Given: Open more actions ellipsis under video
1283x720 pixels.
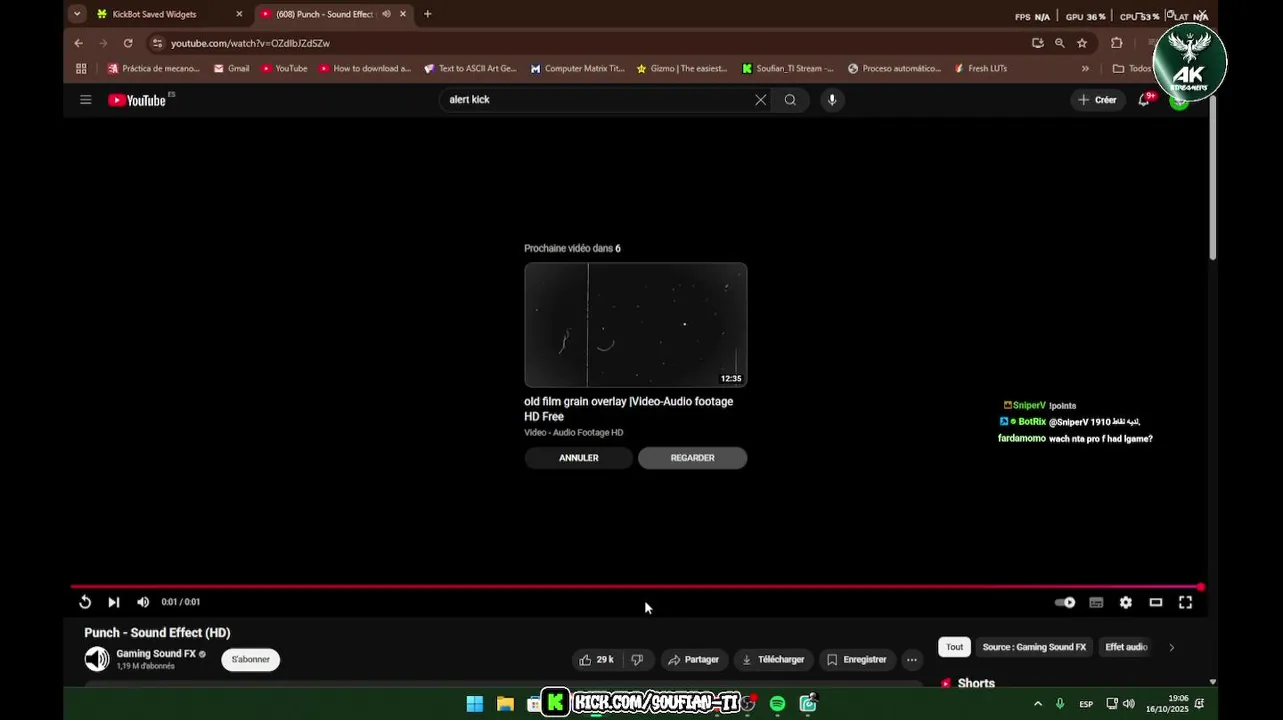Looking at the screenshot, I should (x=912, y=660).
